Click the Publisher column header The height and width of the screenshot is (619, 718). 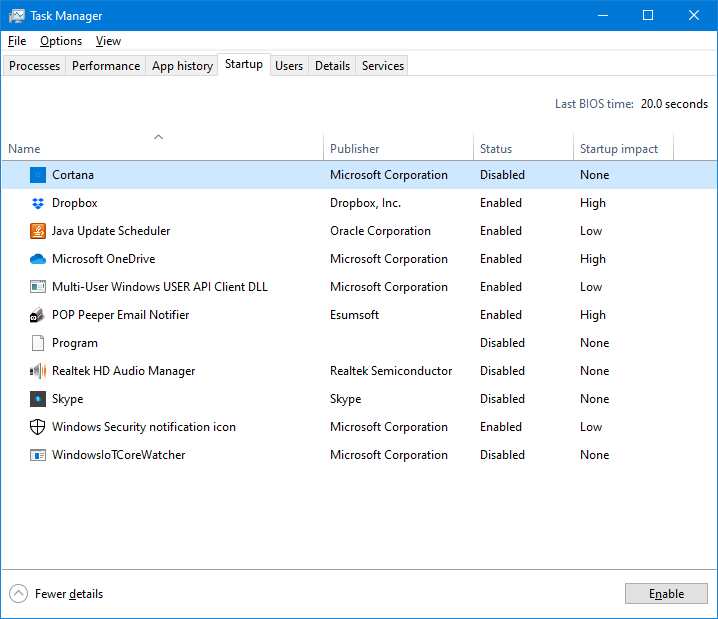[355, 149]
